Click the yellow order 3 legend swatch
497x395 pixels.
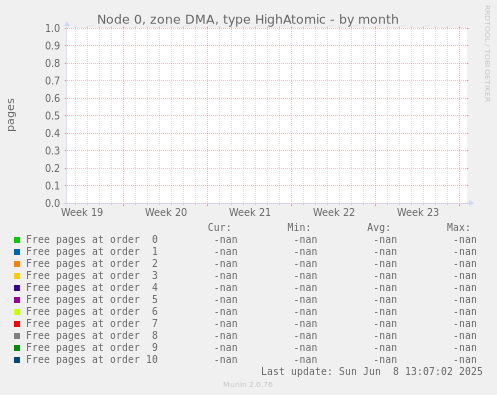[17, 276]
